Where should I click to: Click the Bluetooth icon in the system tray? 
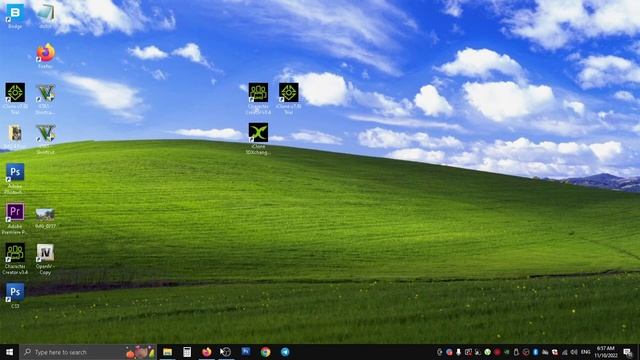[x=536, y=352]
